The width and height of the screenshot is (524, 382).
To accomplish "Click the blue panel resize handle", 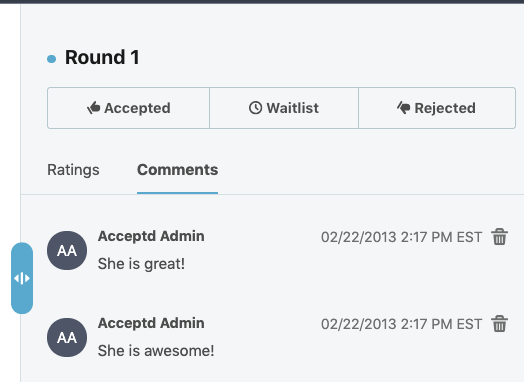I will 22,278.
